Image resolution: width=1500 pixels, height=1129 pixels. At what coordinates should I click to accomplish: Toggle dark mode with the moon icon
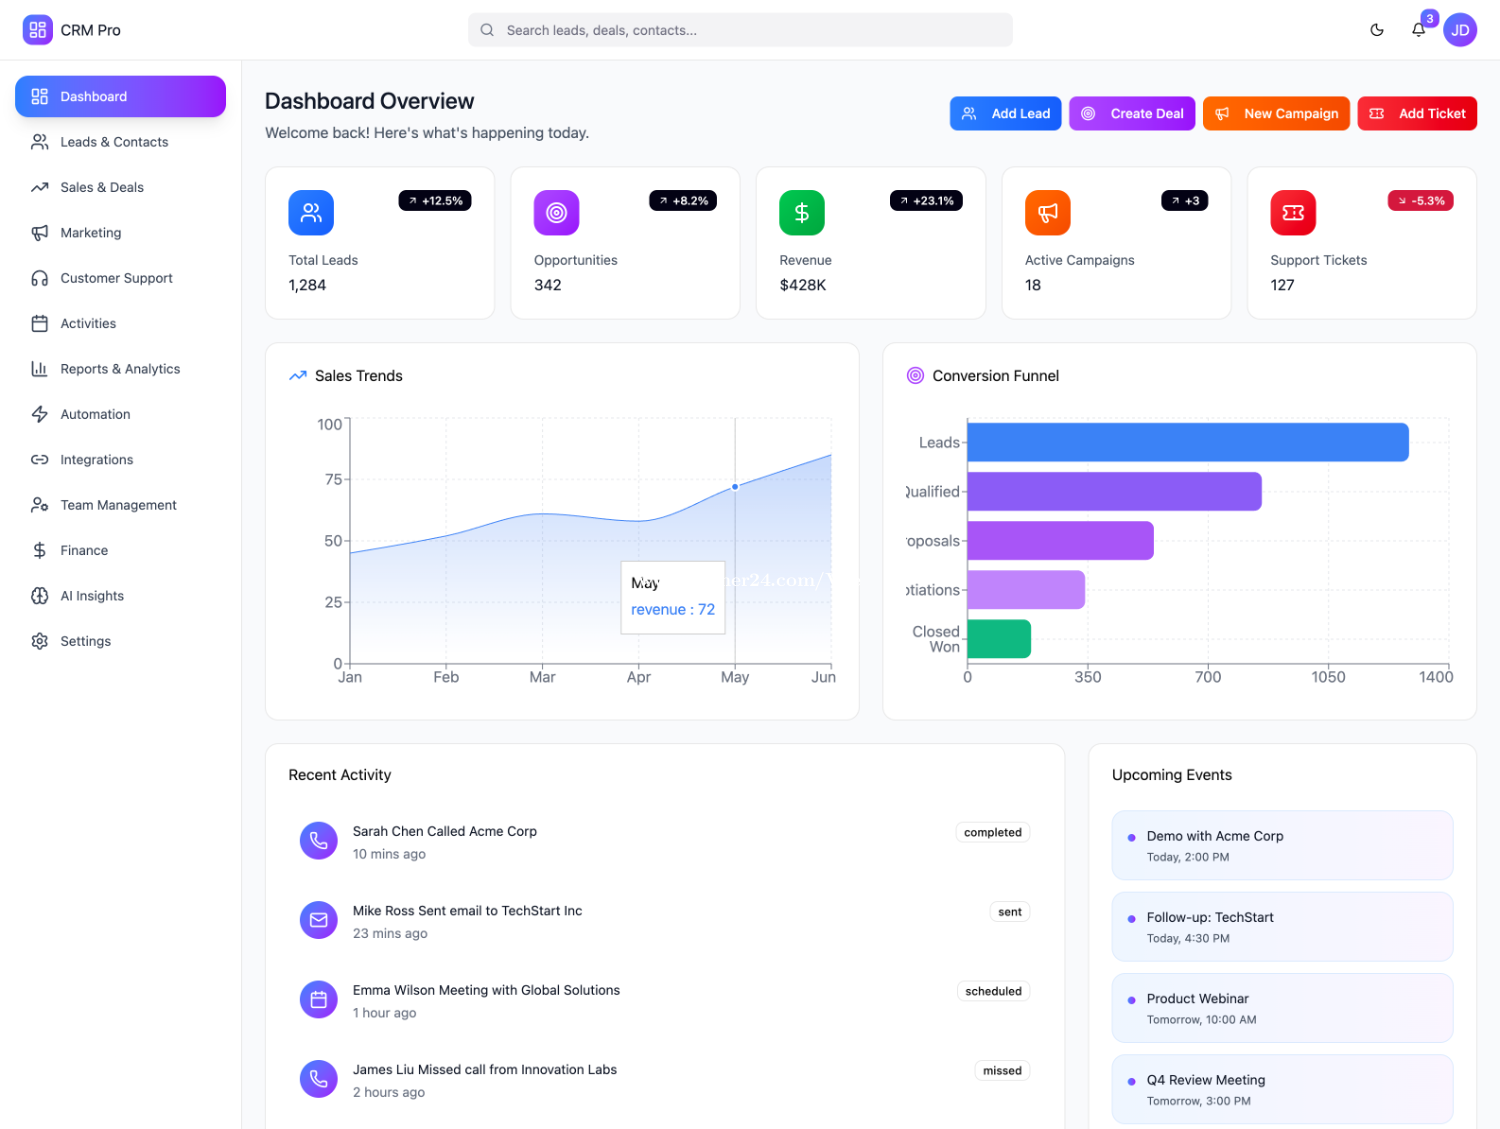(x=1377, y=30)
